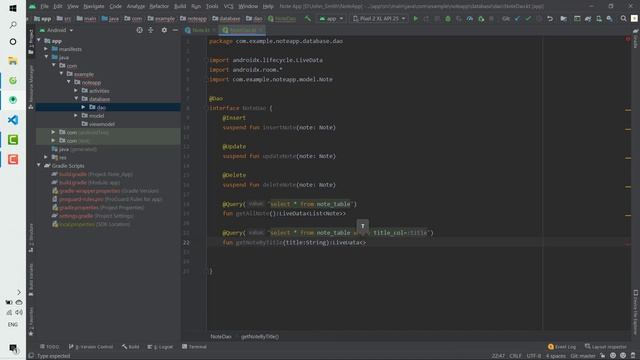Open the Refactor menu
Image resolution: width=640 pixels, height=360 pixels.
click(159, 7)
